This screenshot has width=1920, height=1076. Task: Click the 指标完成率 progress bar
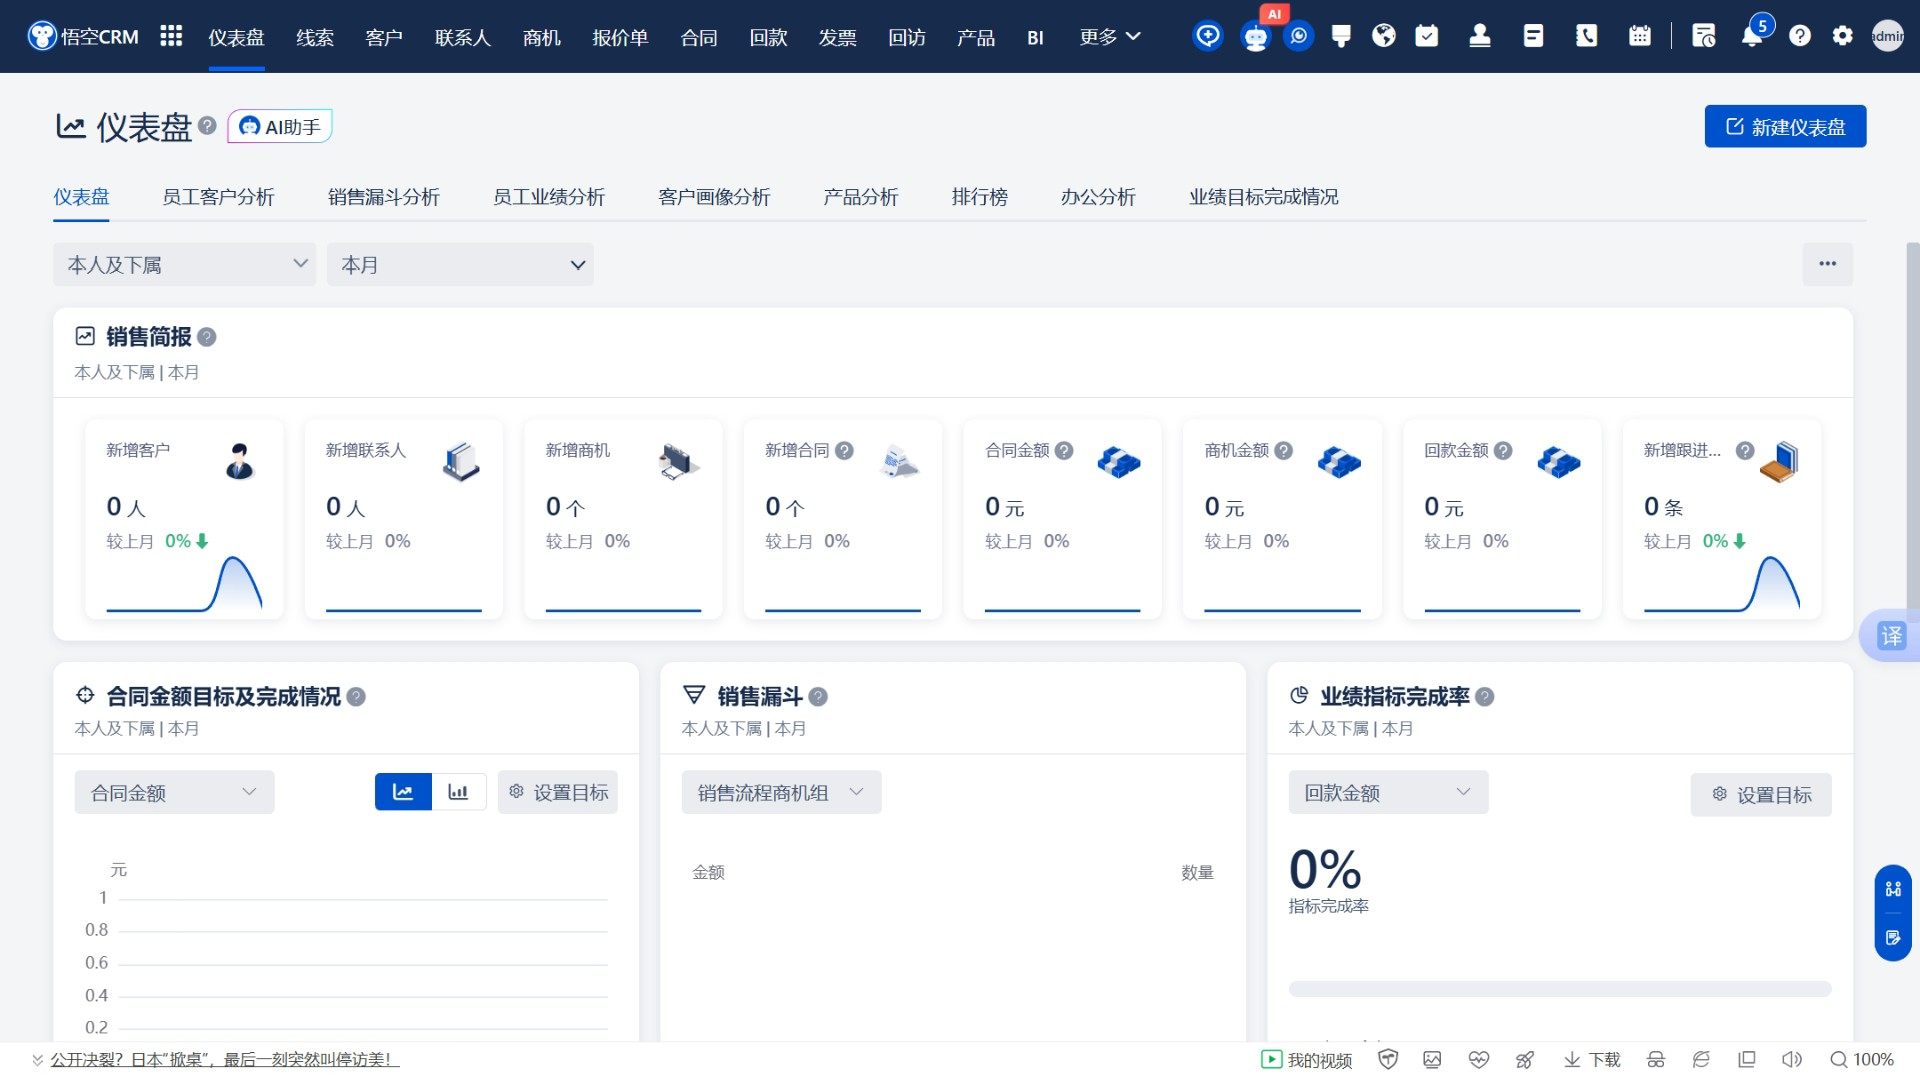pos(1559,989)
